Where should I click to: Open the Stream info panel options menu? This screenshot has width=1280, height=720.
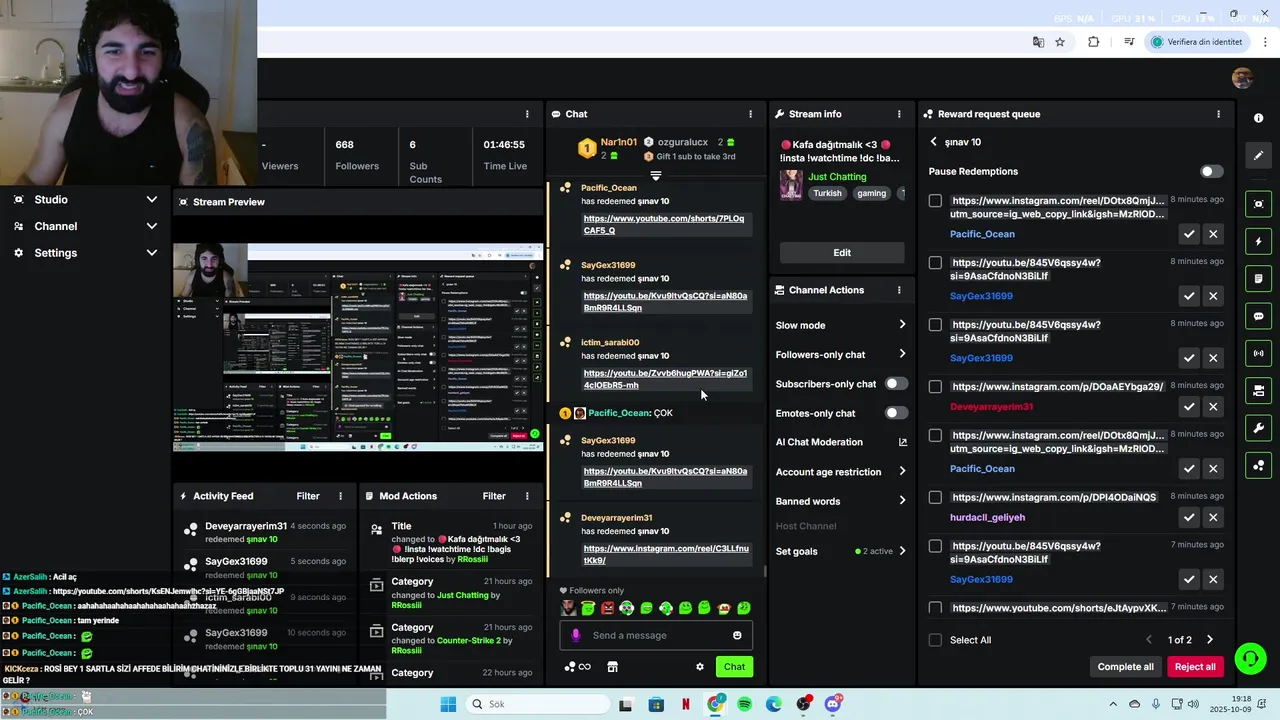point(899,114)
